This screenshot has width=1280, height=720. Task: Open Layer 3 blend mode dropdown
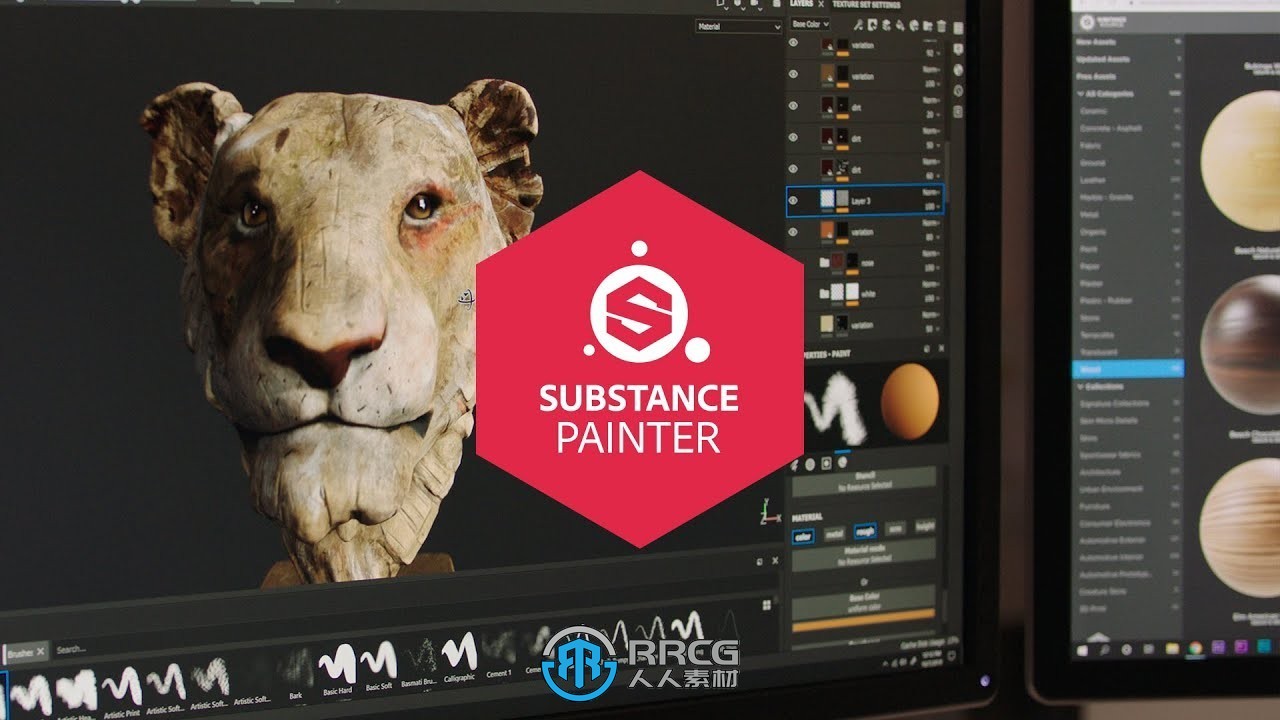click(930, 192)
